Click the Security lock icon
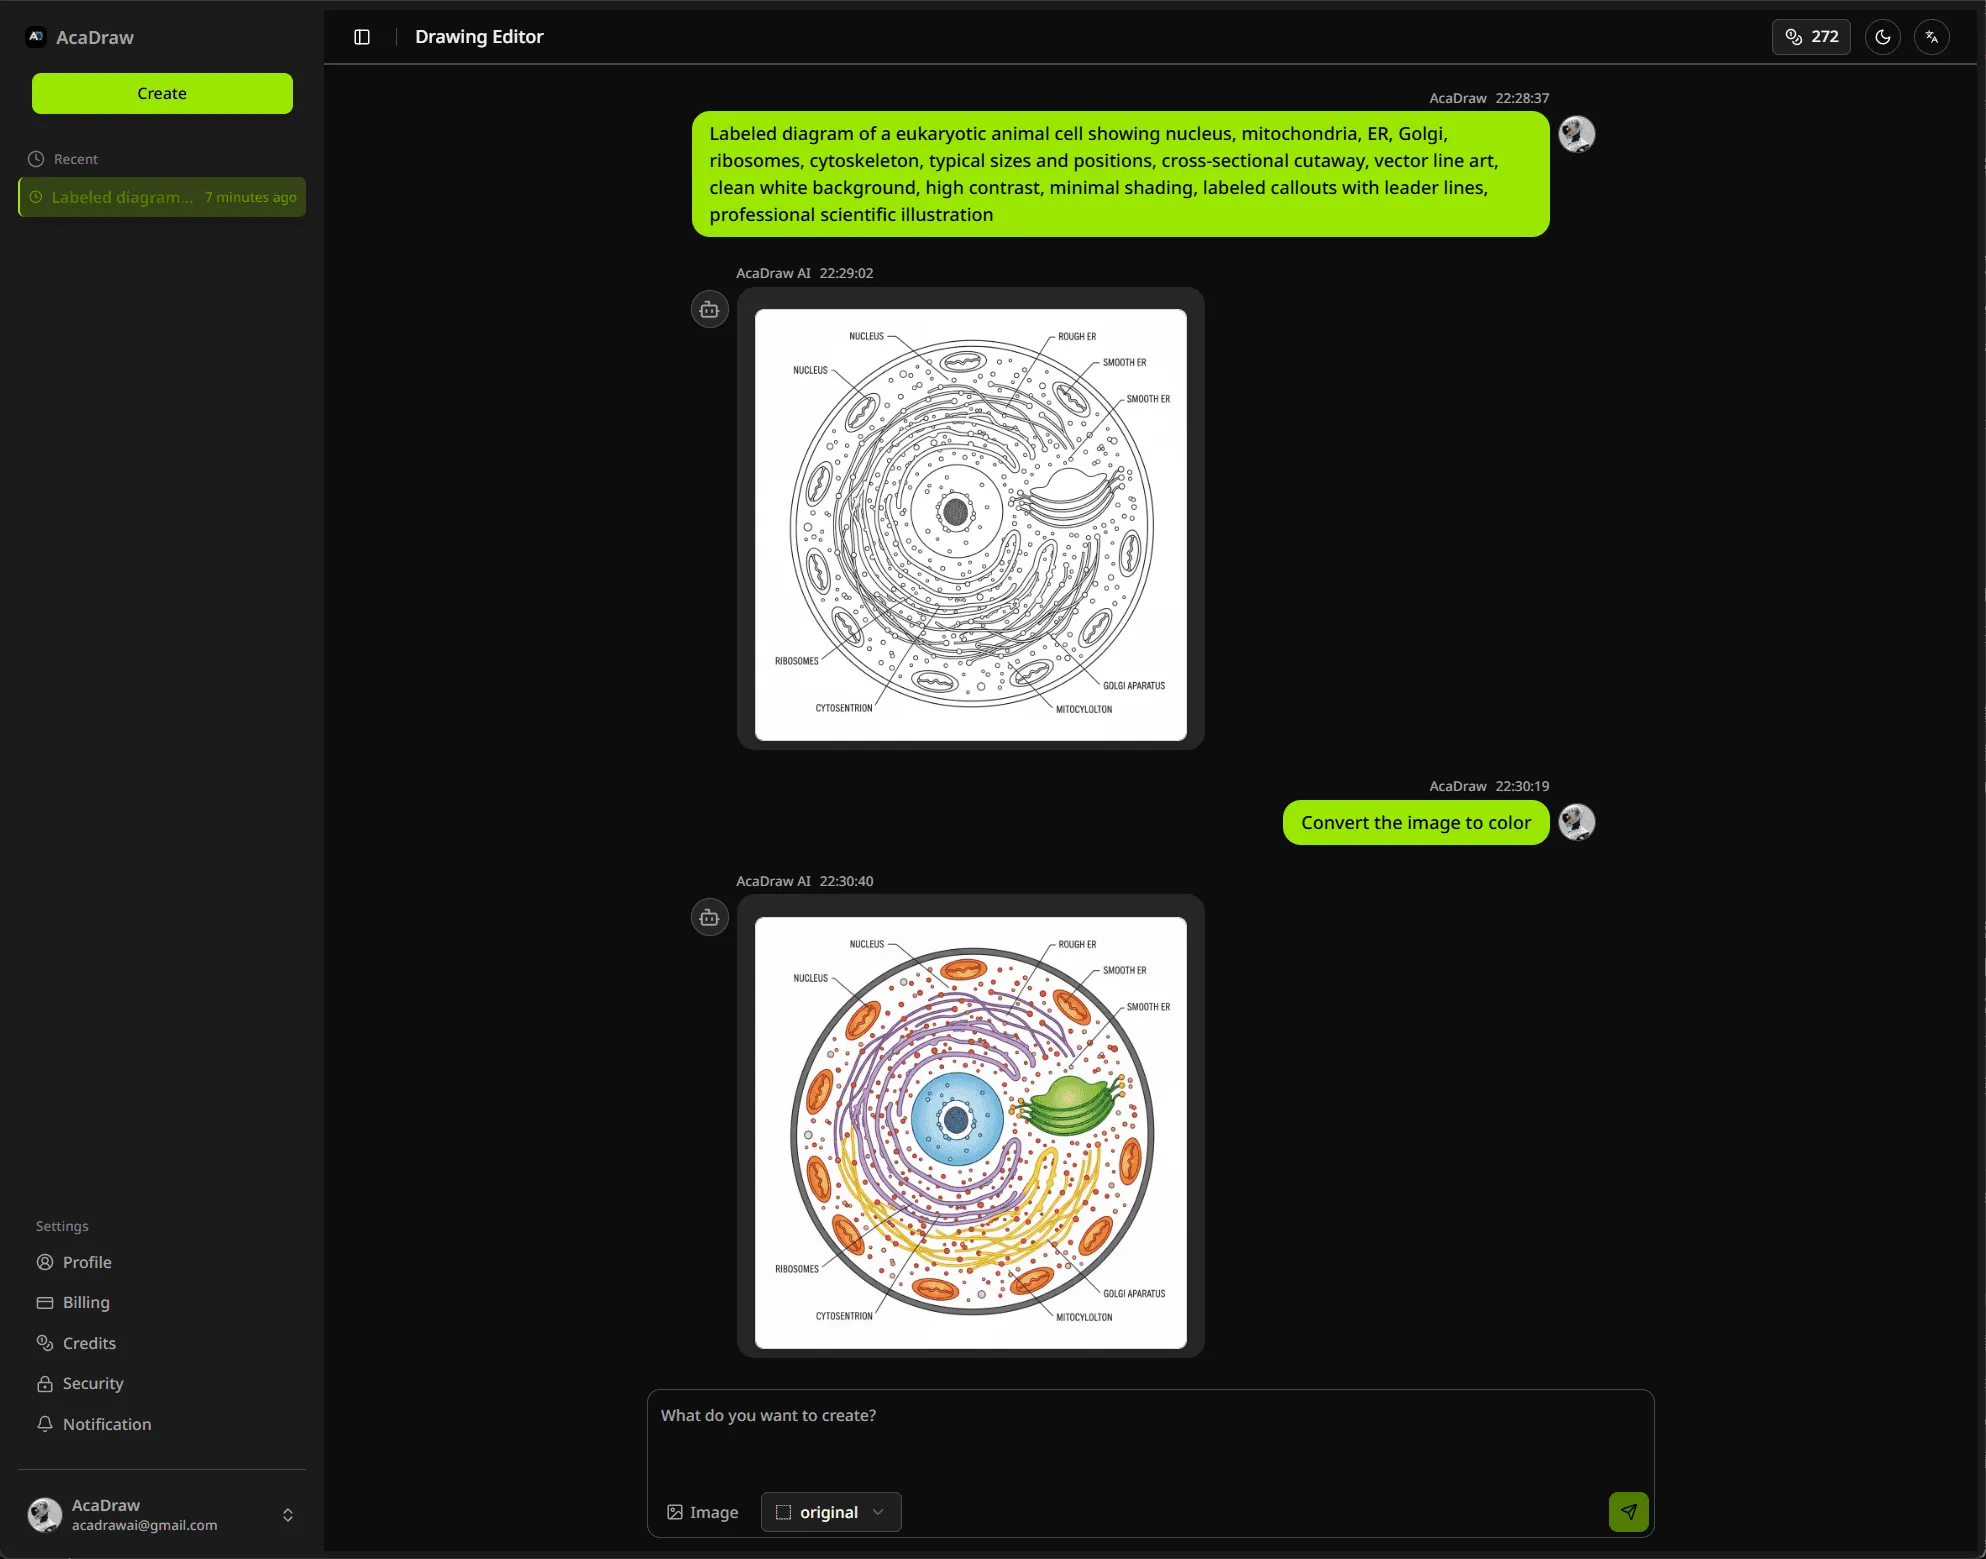 [x=45, y=1383]
